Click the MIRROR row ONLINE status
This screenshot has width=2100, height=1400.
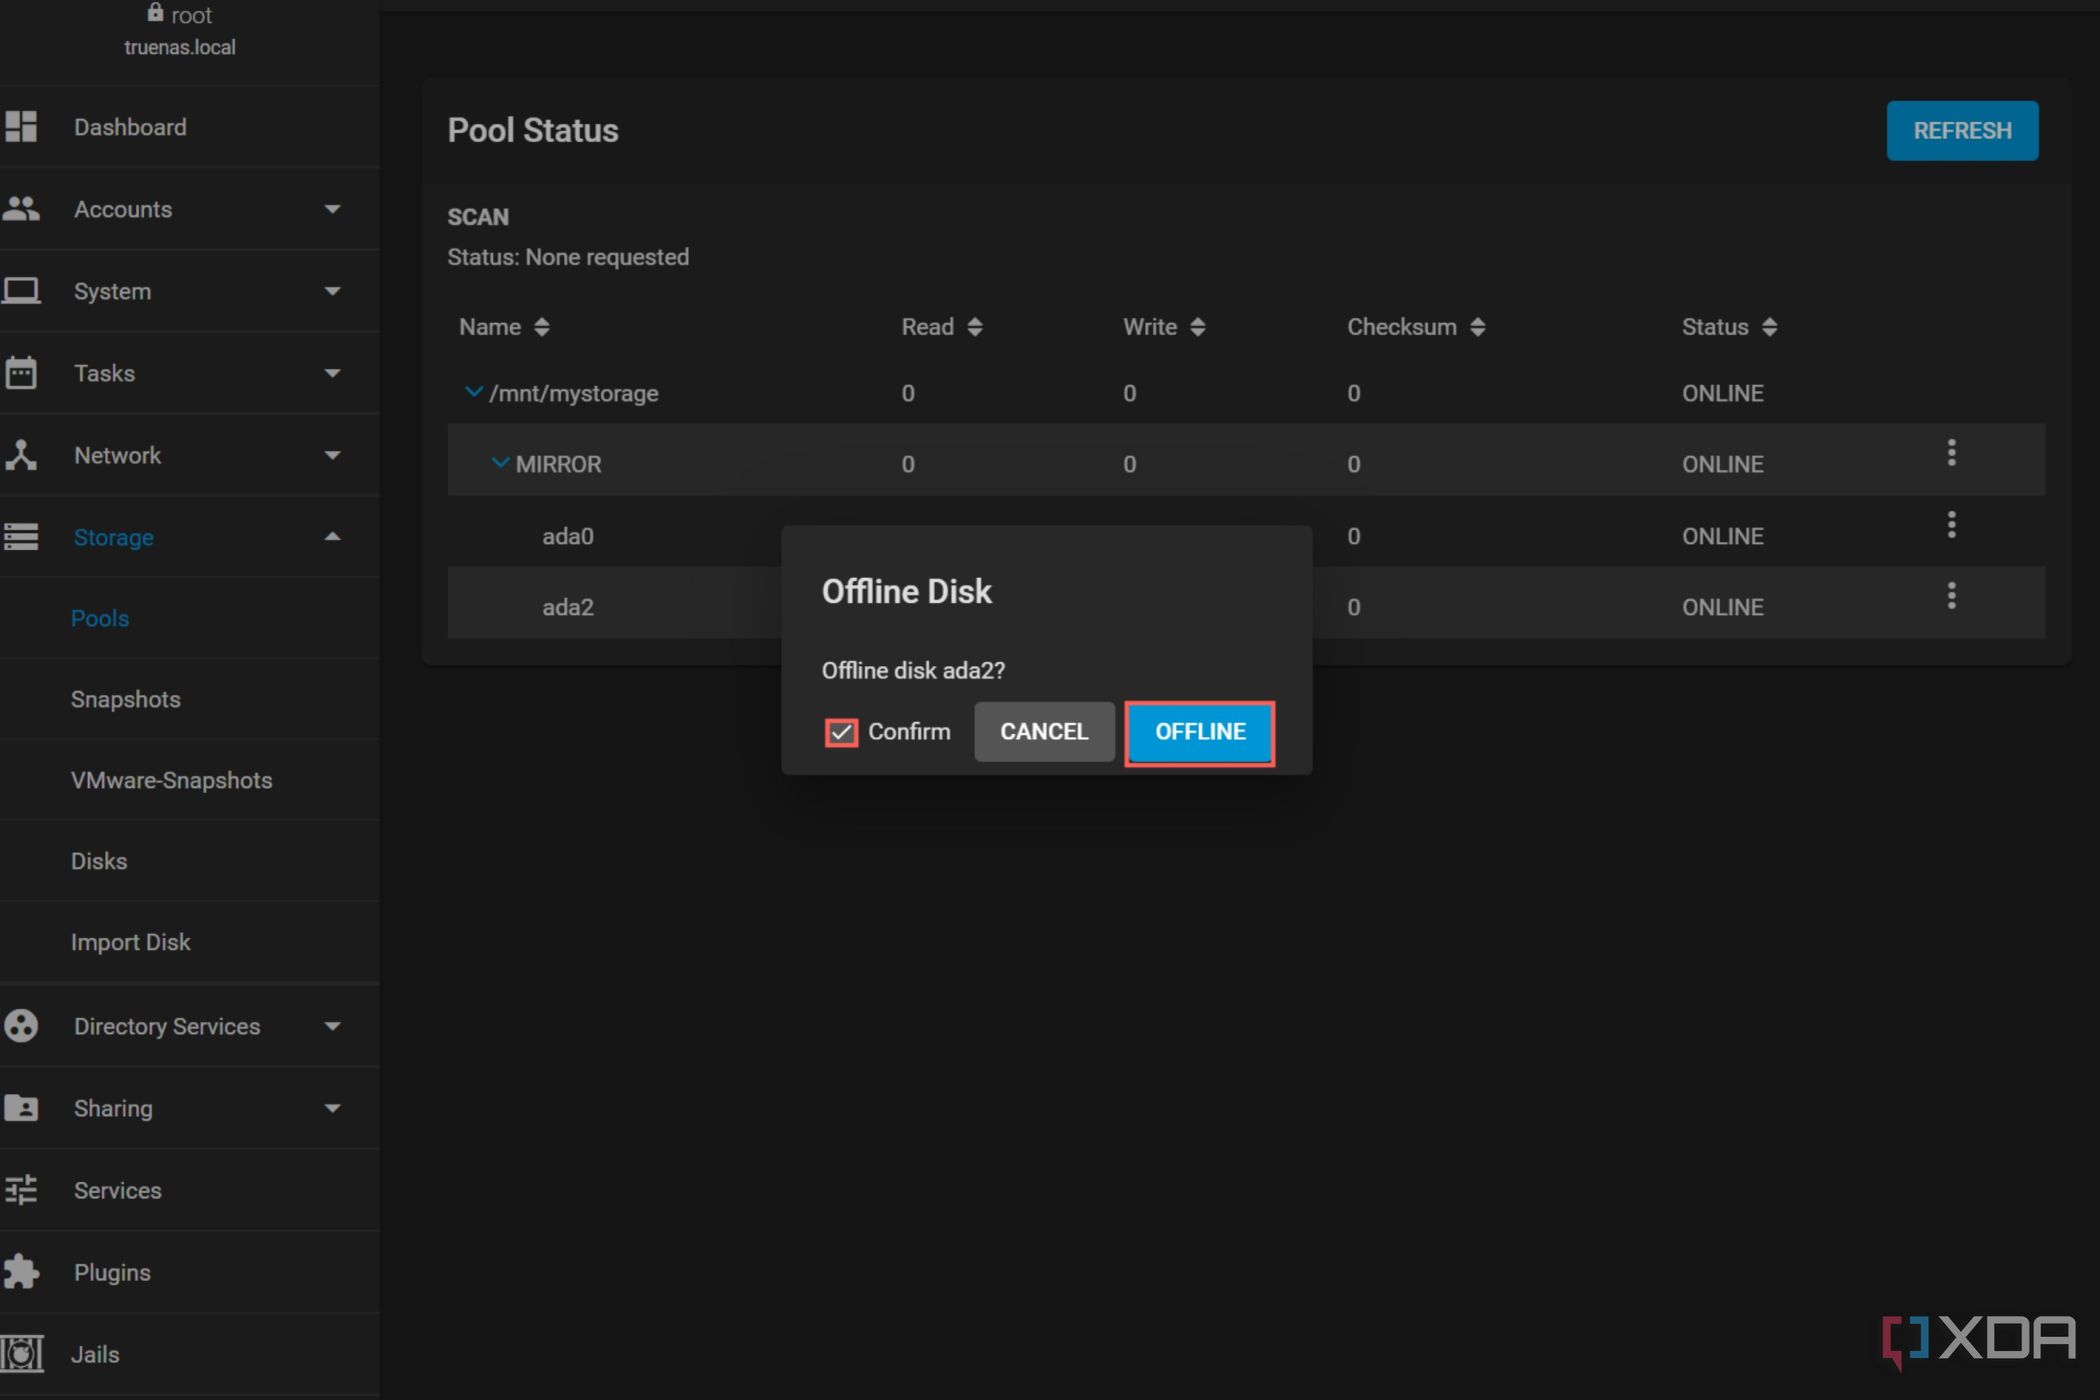click(x=1722, y=464)
